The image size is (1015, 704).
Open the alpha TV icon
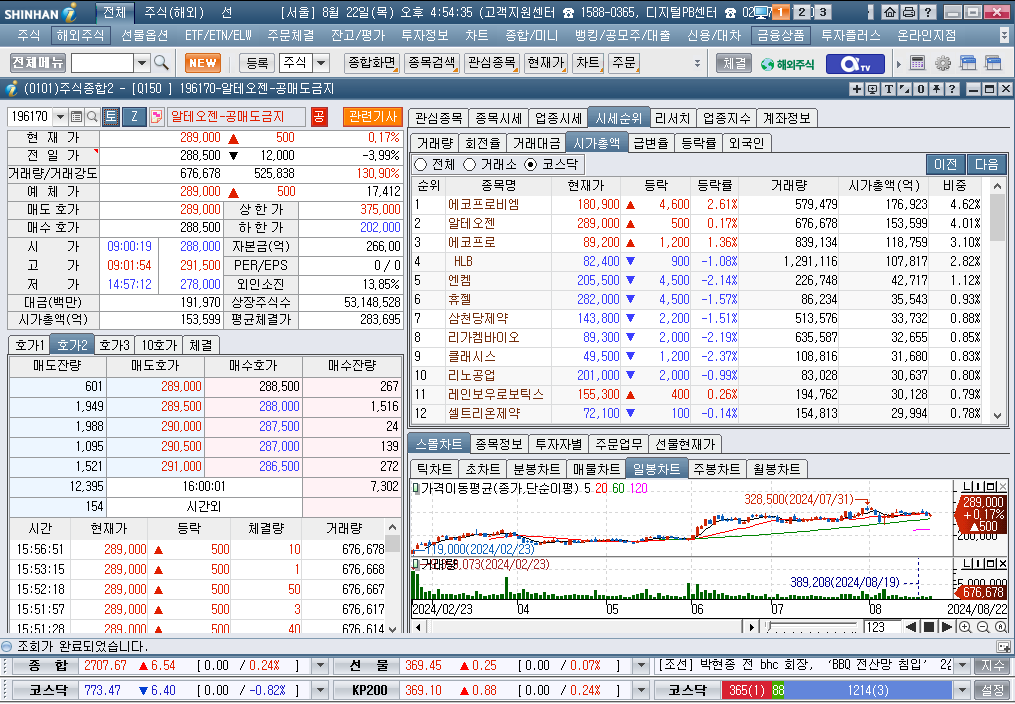coord(855,63)
